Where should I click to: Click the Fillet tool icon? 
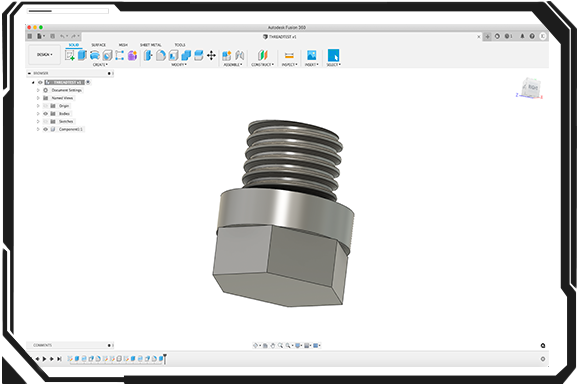tap(161, 56)
